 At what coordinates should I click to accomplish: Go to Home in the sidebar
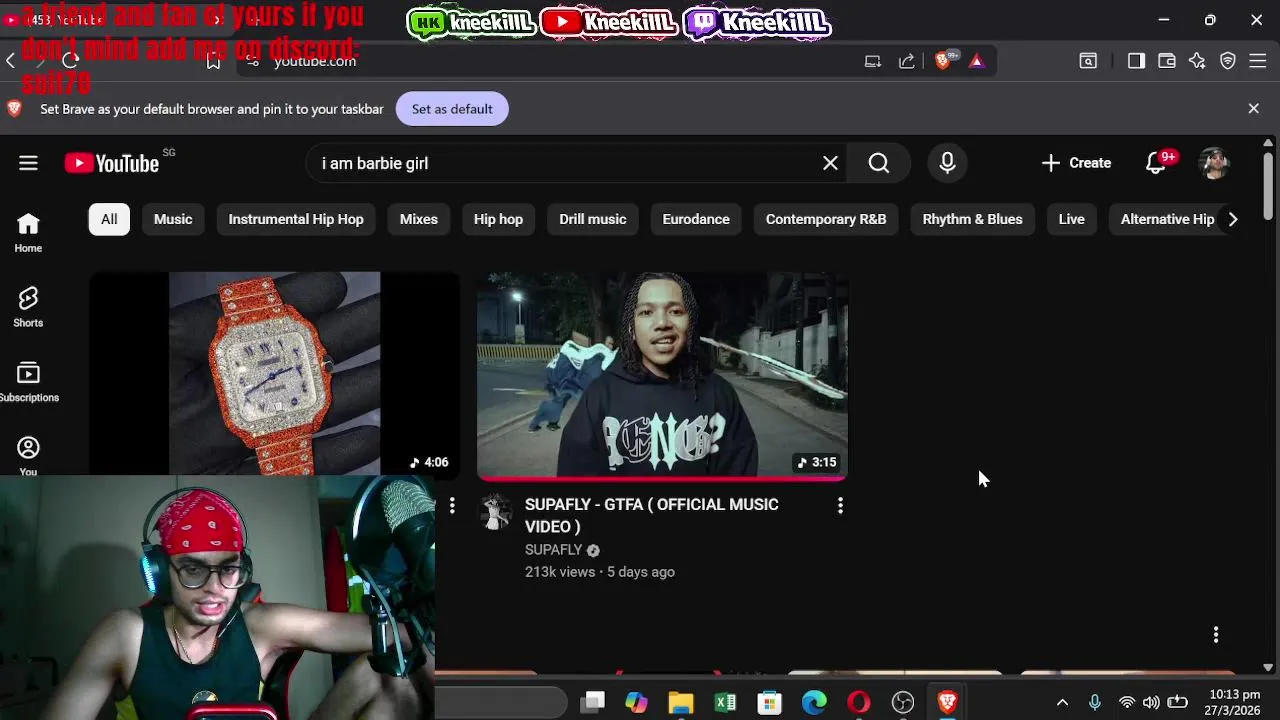tap(28, 233)
